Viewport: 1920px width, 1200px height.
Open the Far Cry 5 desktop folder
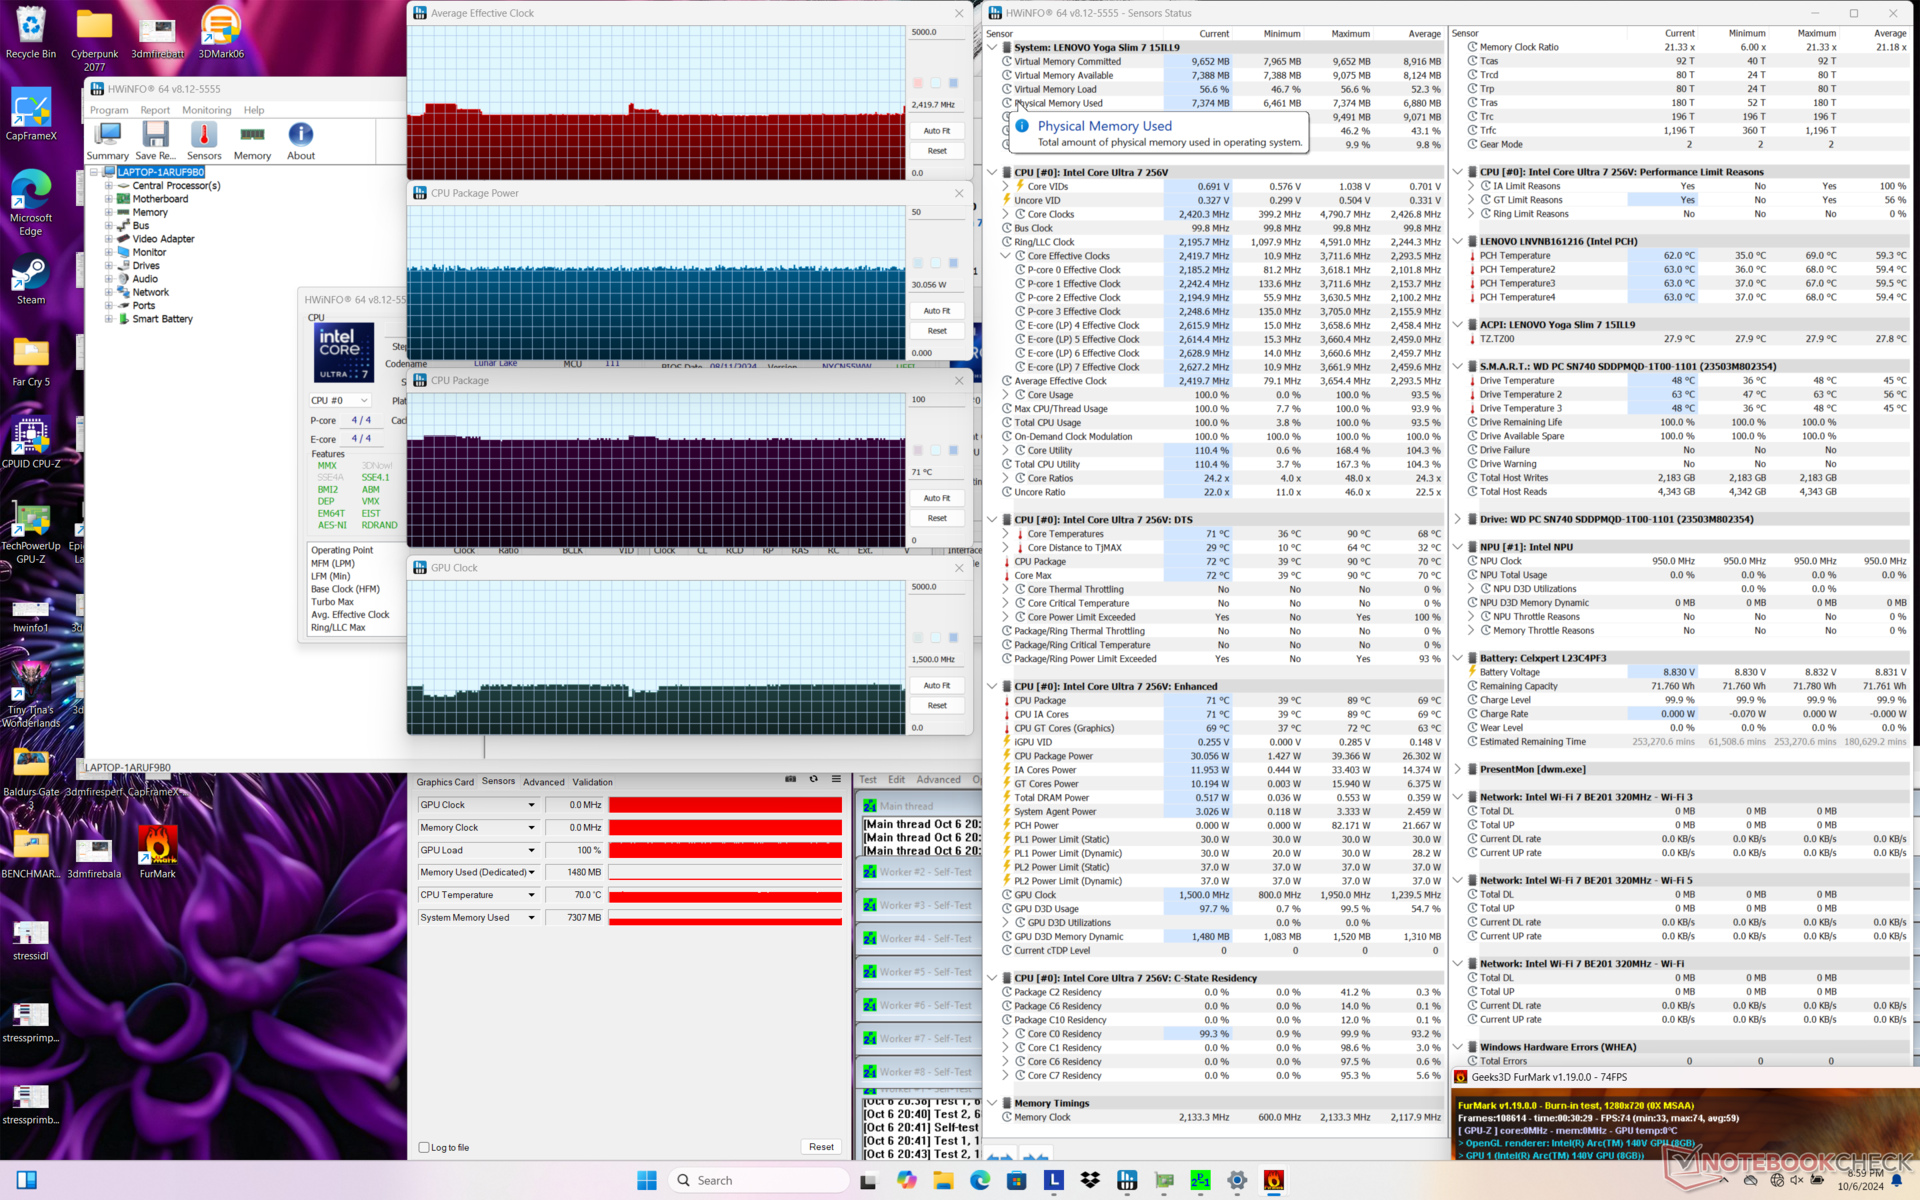pyautogui.click(x=31, y=362)
